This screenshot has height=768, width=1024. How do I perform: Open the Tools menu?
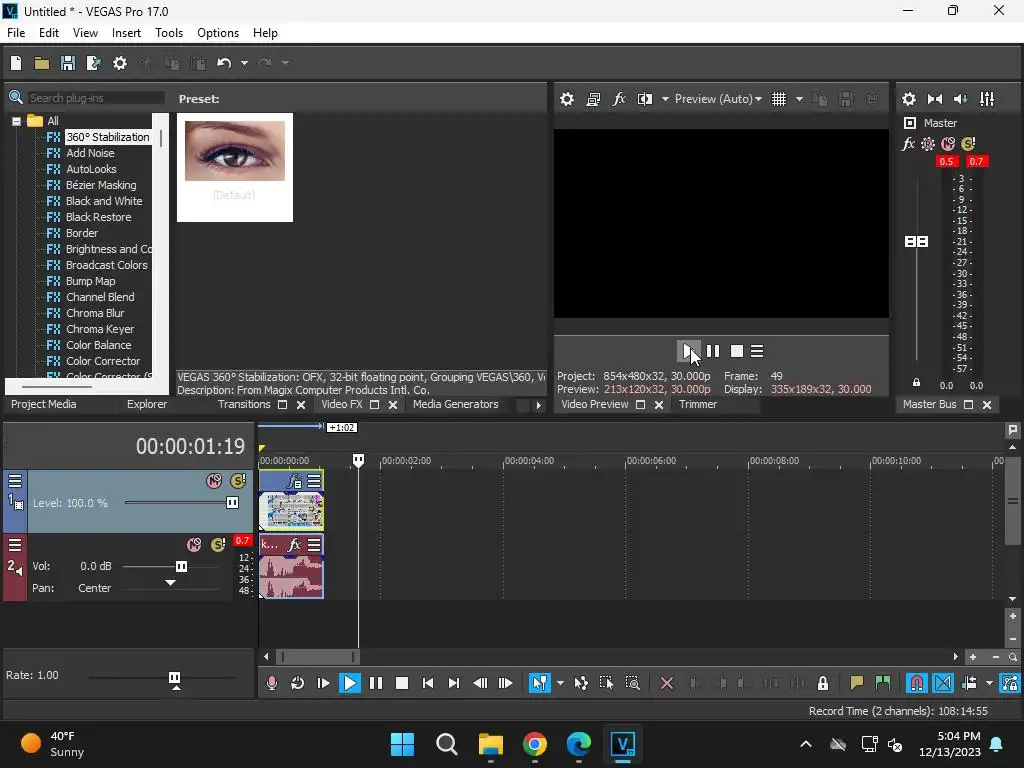tap(168, 33)
